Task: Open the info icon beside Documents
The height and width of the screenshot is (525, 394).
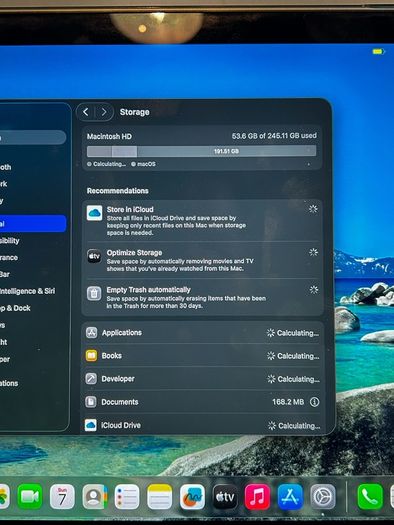Action: pos(314,402)
